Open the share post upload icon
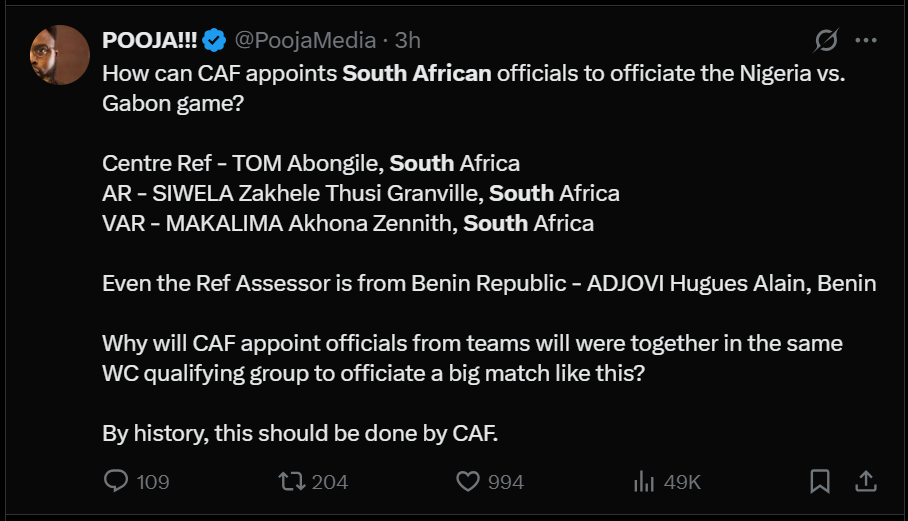 point(866,482)
